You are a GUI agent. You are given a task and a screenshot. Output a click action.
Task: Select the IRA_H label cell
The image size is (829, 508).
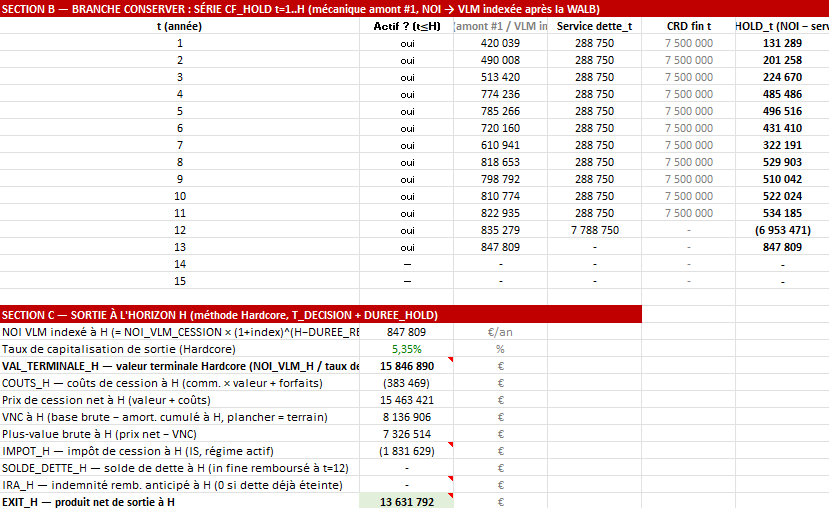point(180,485)
